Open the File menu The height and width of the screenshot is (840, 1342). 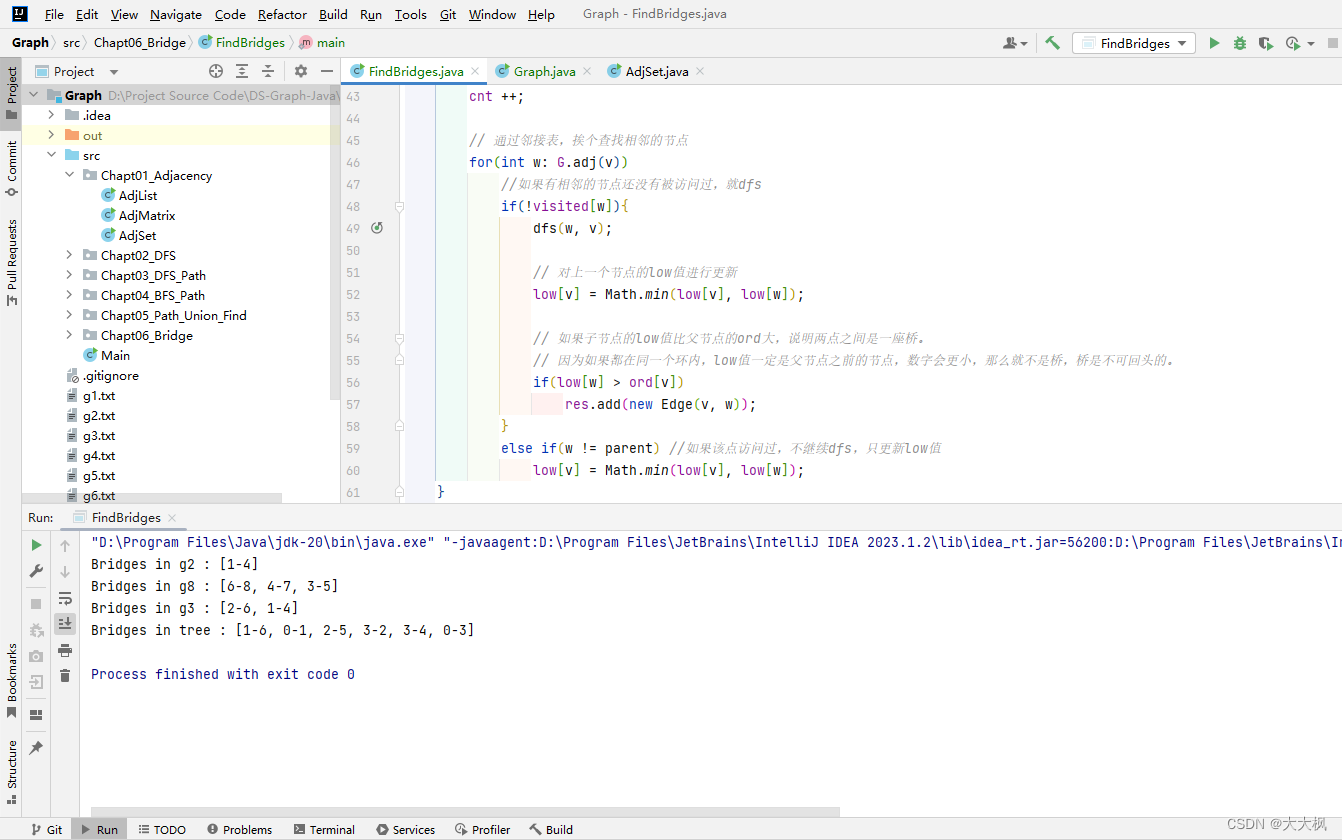(x=54, y=14)
